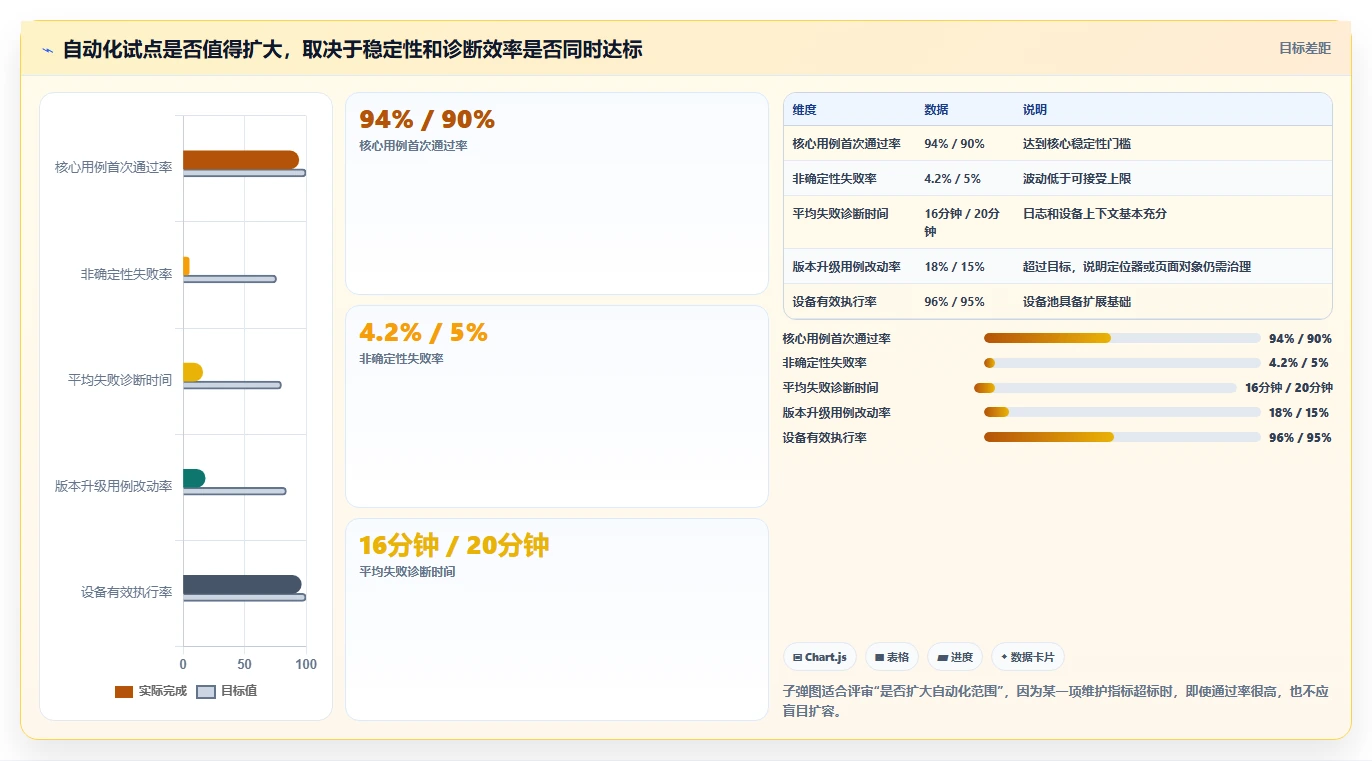Click the 数据 table column header
Image resolution: width=1372 pixels, height=761 pixels.
click(x=936, y=110)
